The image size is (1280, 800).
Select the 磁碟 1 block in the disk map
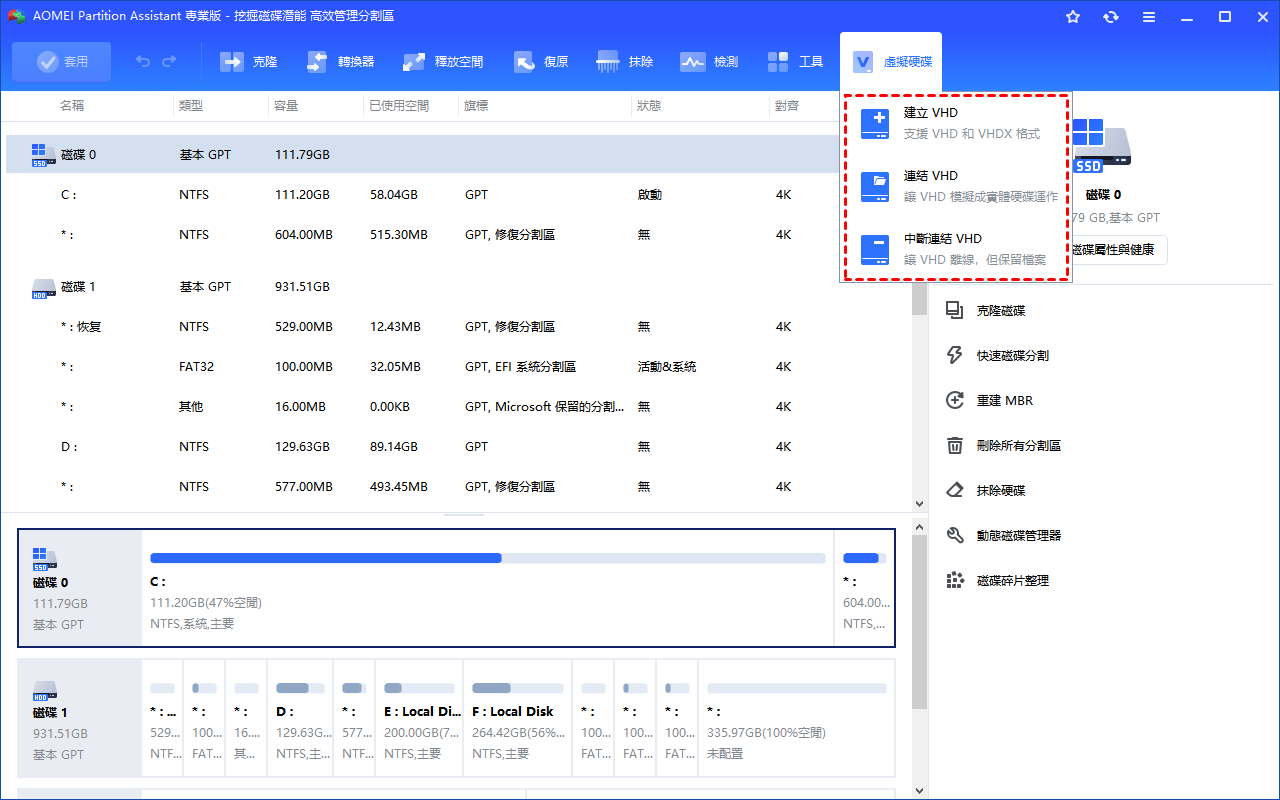coord(80,718)
